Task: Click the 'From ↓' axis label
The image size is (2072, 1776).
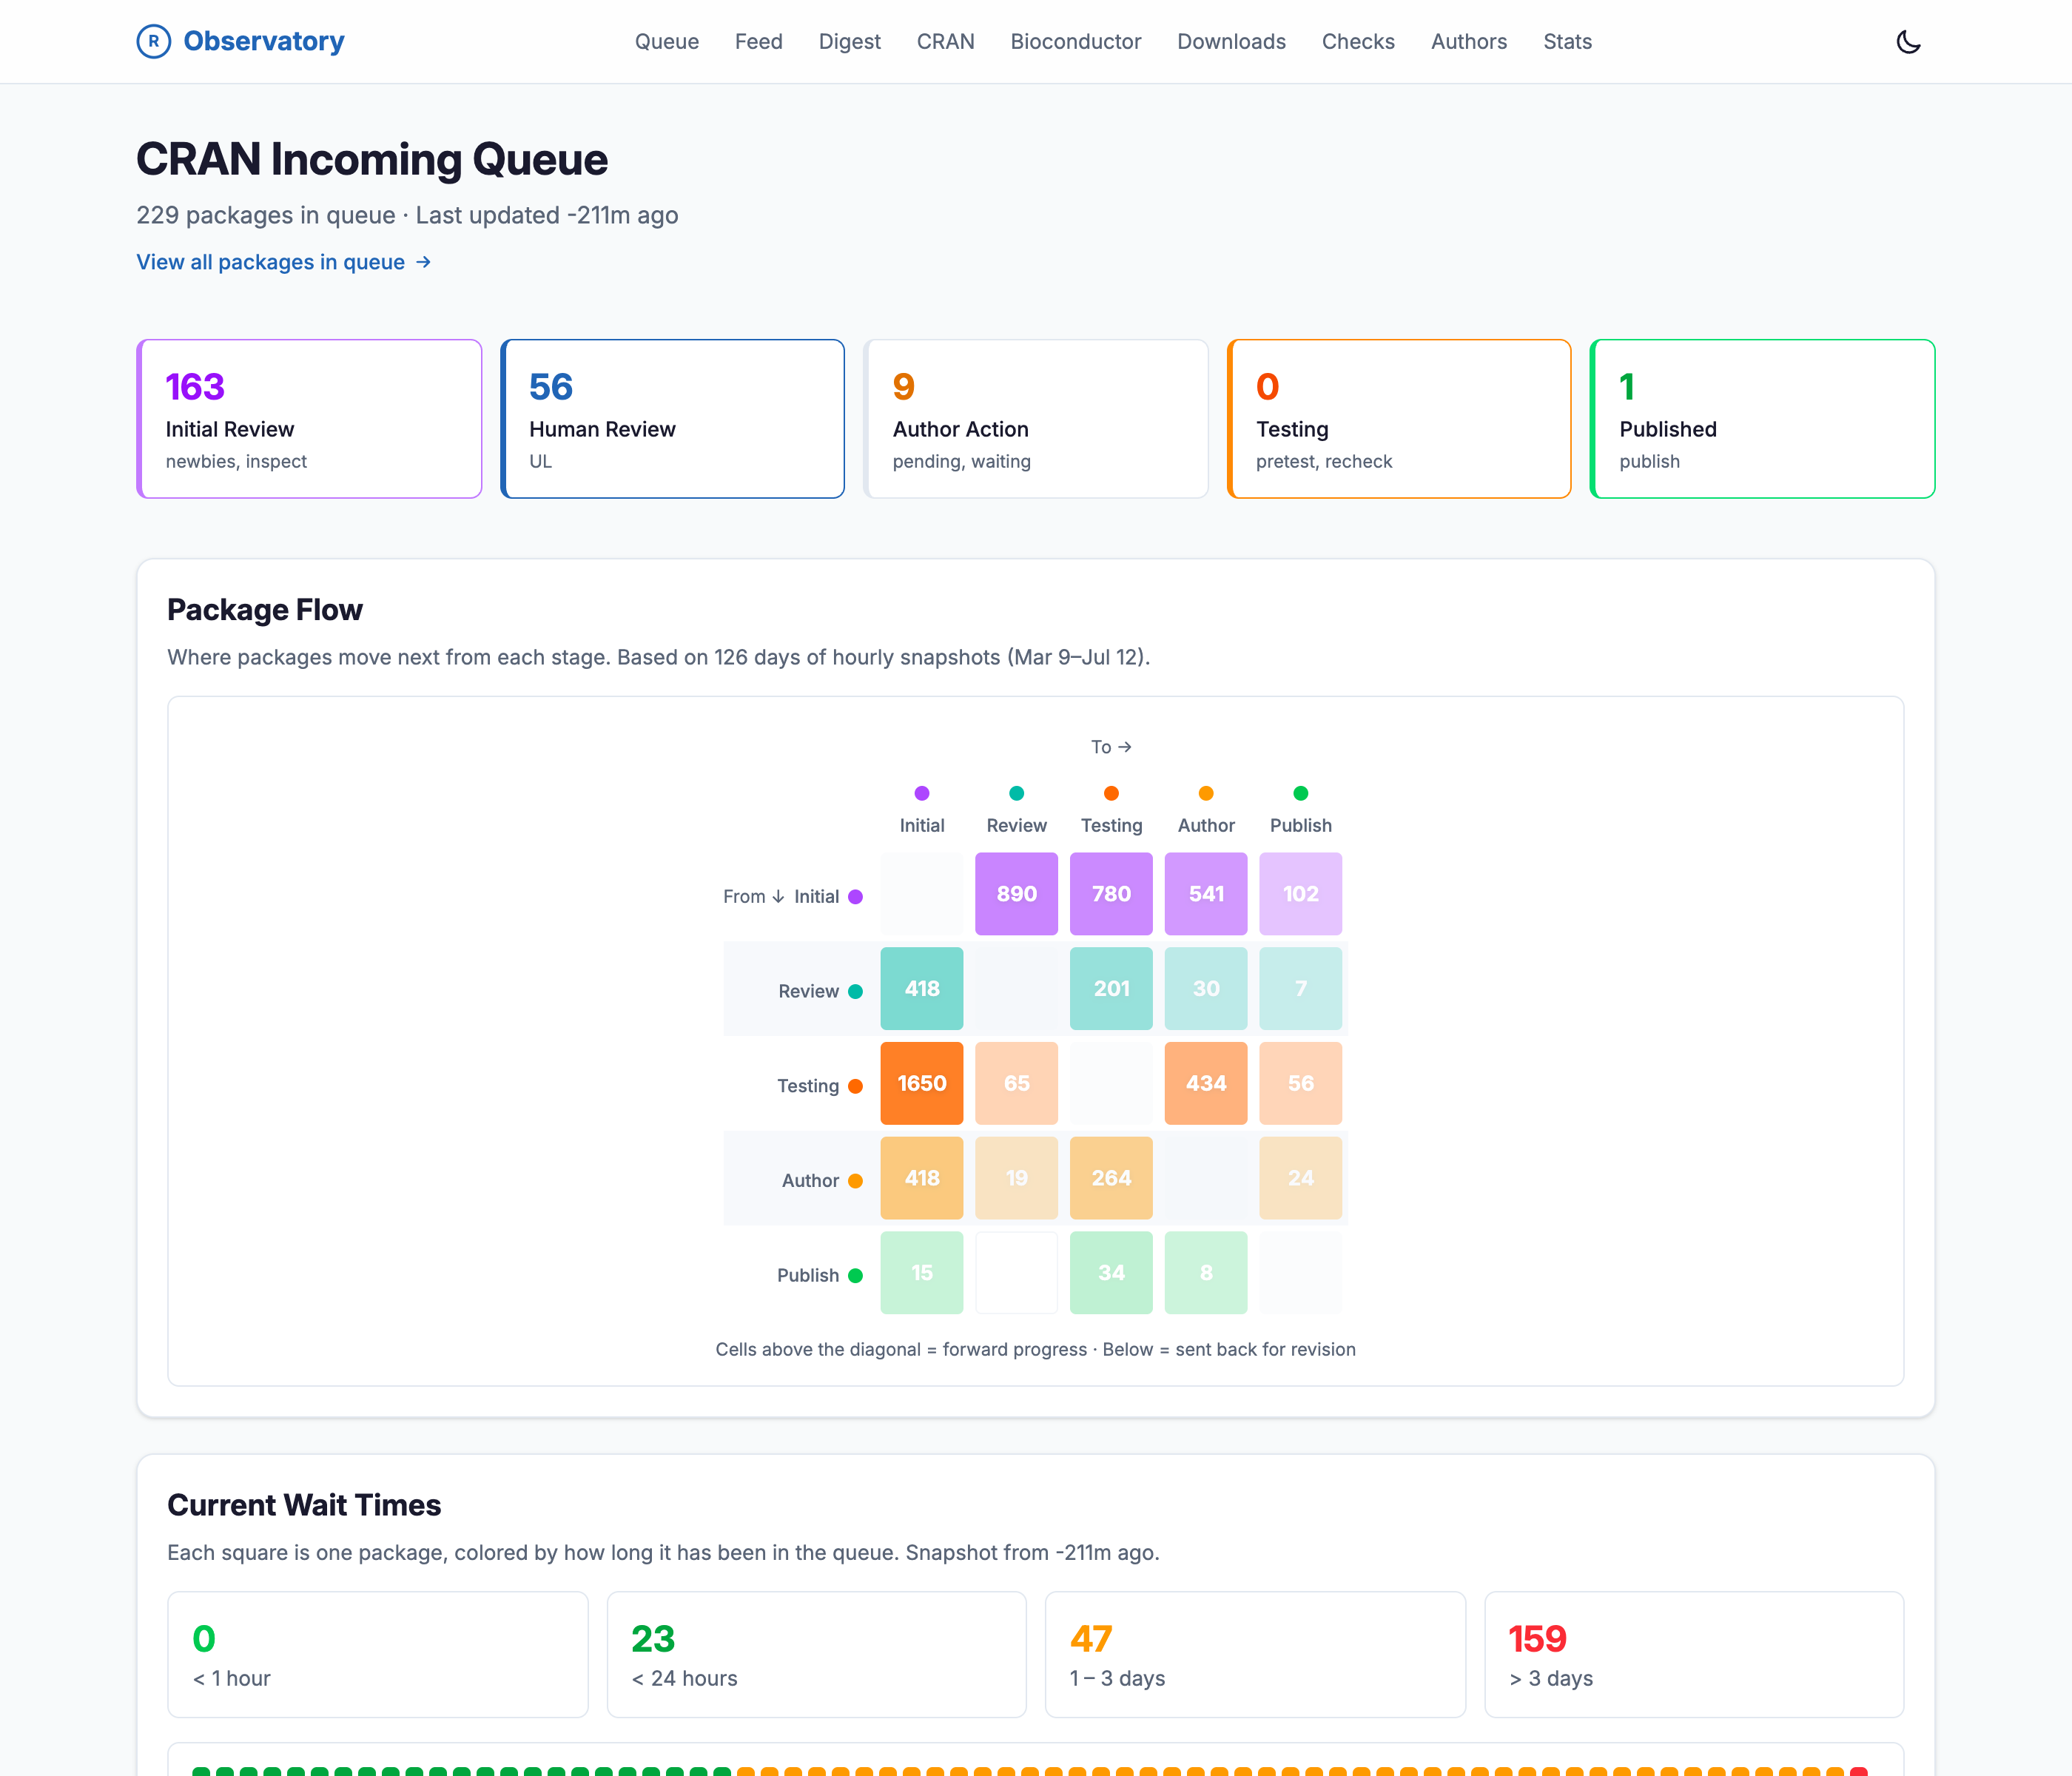Action: tap(755, 897)
